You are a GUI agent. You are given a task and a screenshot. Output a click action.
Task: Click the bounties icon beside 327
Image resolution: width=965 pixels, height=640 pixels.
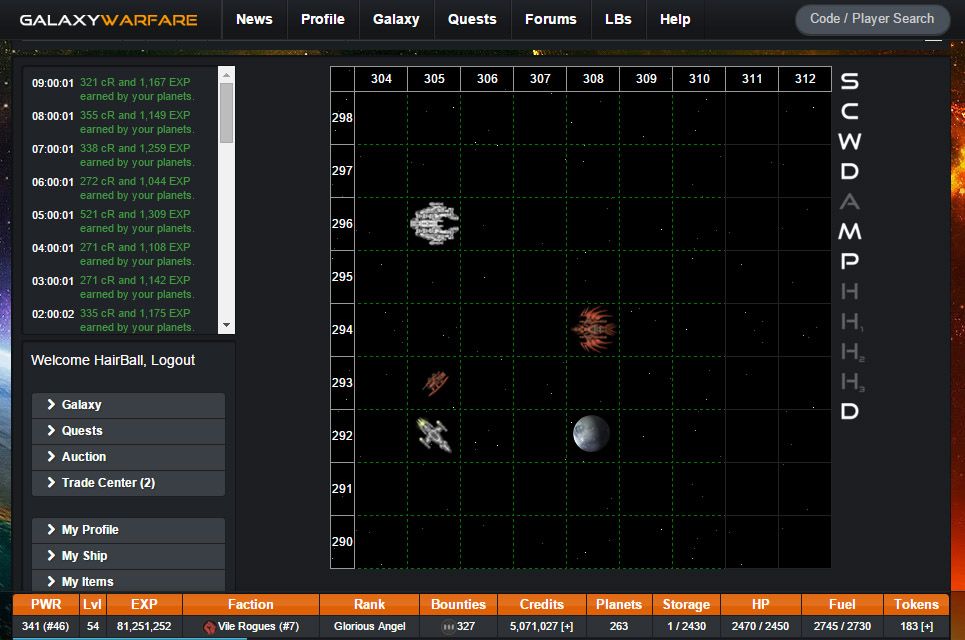(x=448, y=627)
